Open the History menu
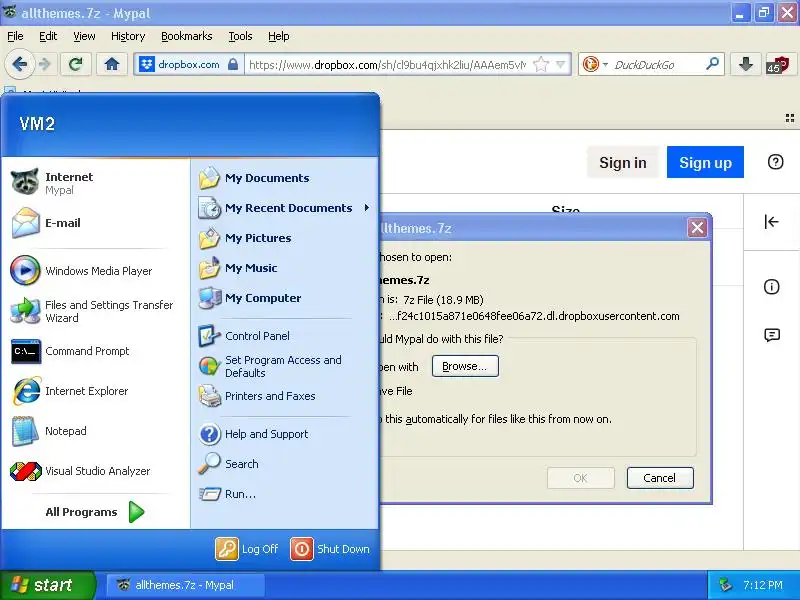The height and width of the screenshot is (600, 800). coord(128,36)
